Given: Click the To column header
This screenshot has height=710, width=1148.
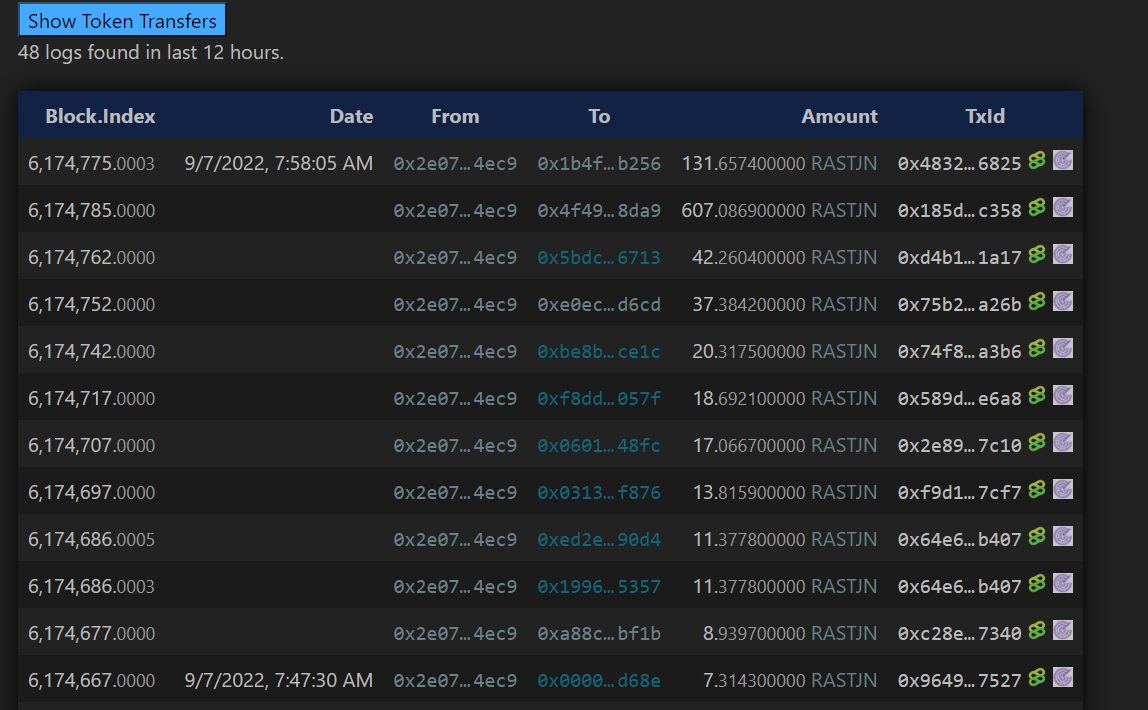Looking at the screenshot, I should click(x=599, y=116).
